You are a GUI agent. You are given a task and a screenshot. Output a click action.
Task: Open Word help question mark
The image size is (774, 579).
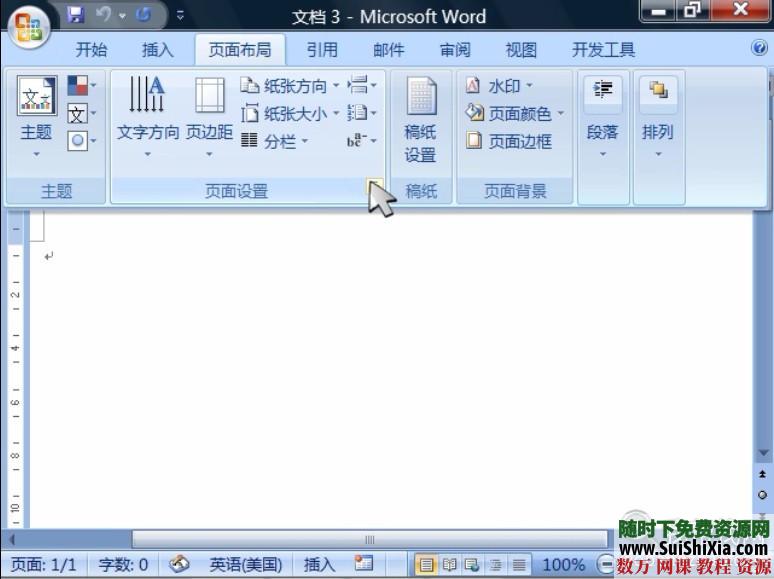pos(759,48)
